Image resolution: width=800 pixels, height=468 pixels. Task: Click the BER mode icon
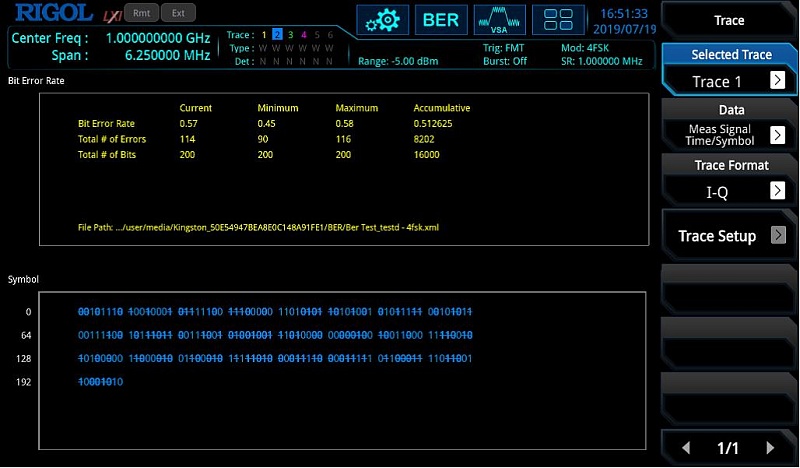(440, 20)
